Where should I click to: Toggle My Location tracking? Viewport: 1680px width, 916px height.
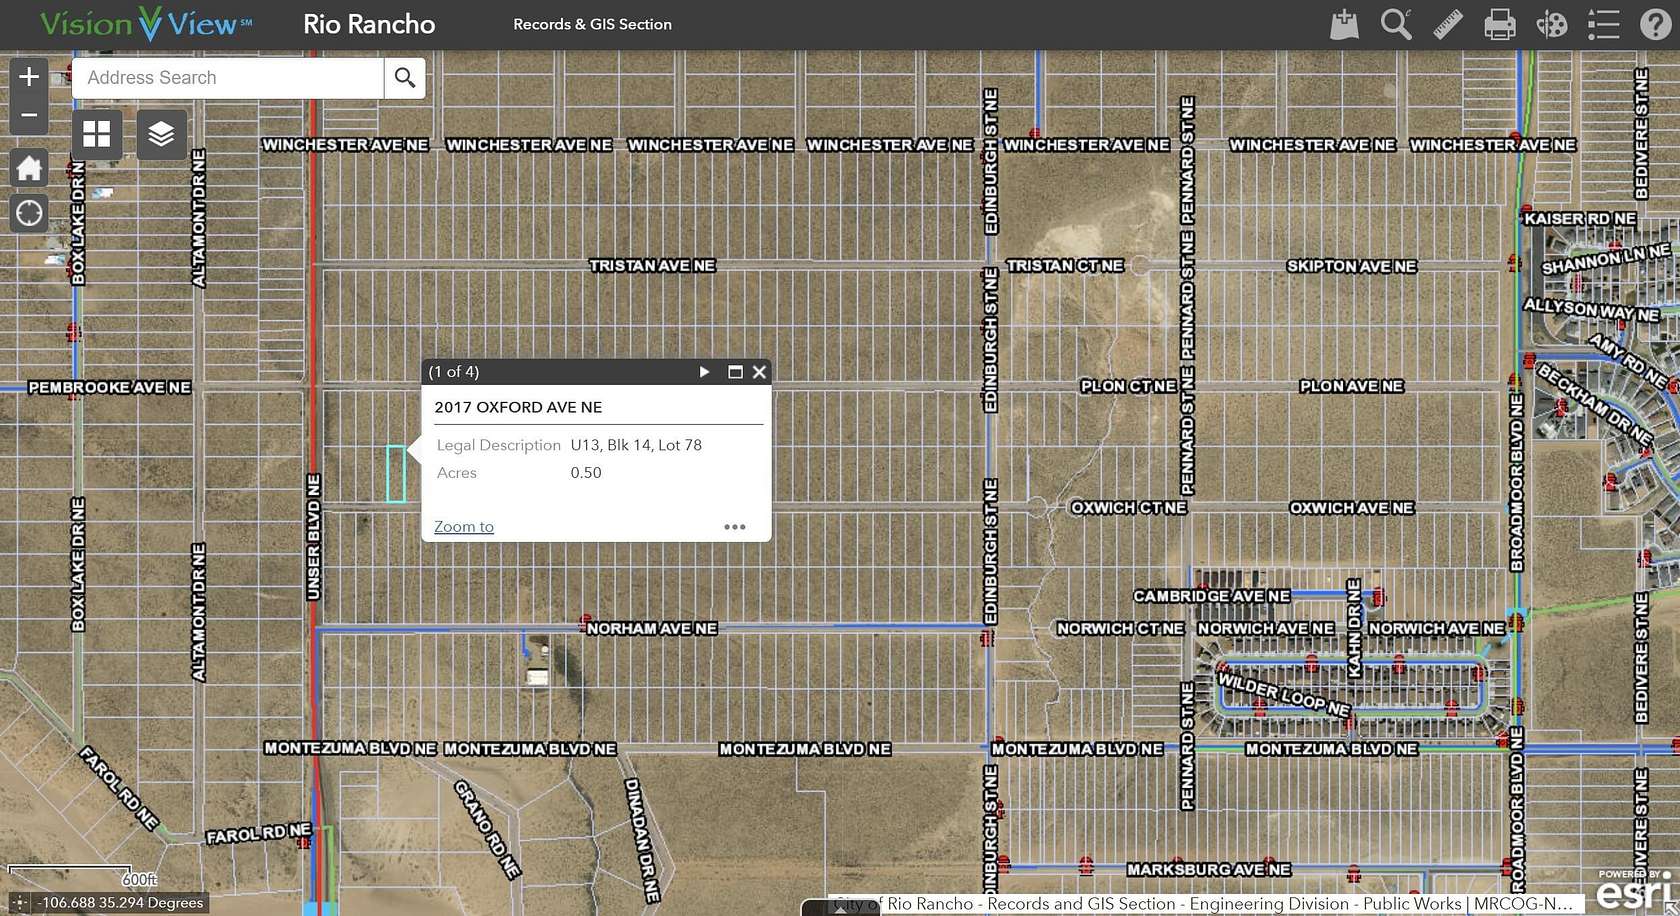[x=29, y=213]
